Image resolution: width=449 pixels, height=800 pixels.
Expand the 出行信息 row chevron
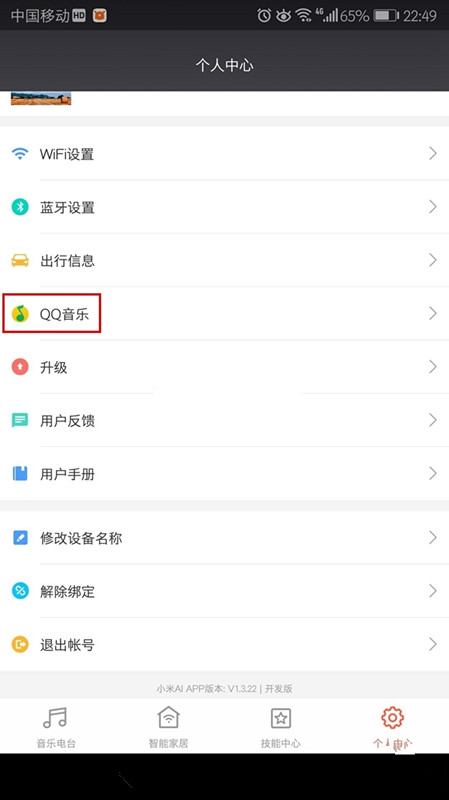[x=433, y=260]
